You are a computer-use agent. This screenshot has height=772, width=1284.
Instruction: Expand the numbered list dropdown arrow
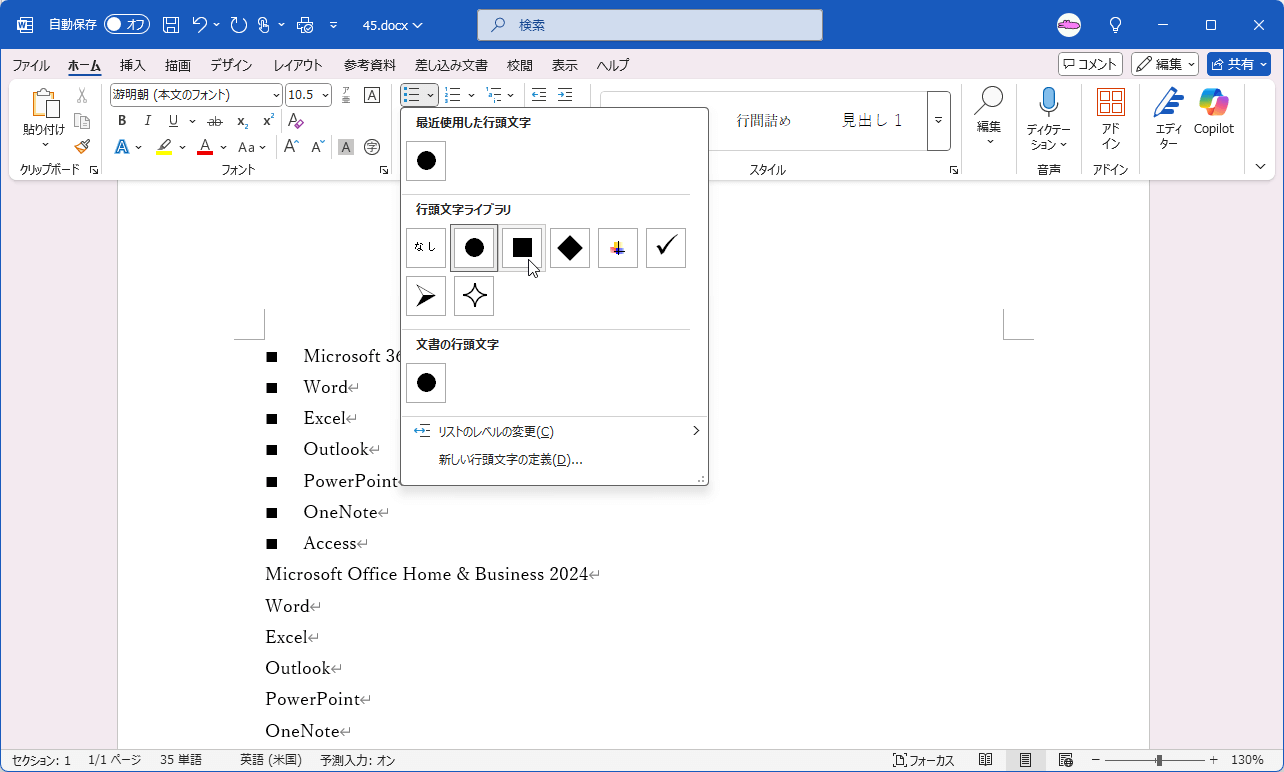pos(471,95)
